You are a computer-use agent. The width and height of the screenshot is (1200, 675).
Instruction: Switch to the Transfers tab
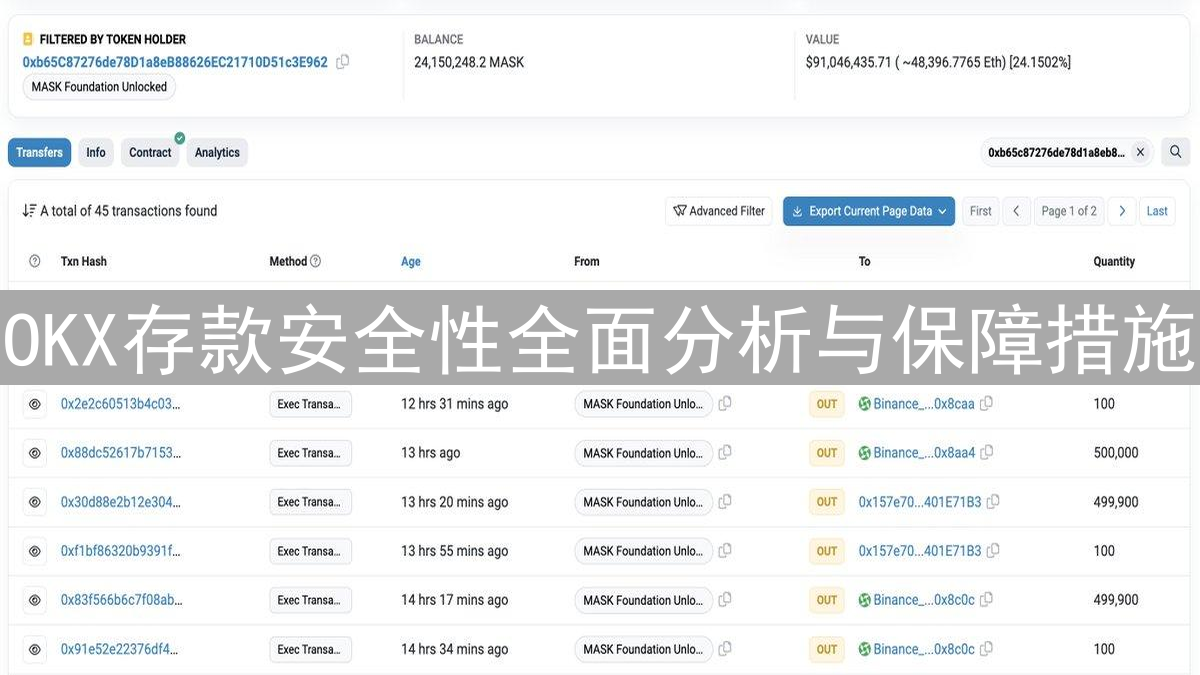click(x=40, y=153)
